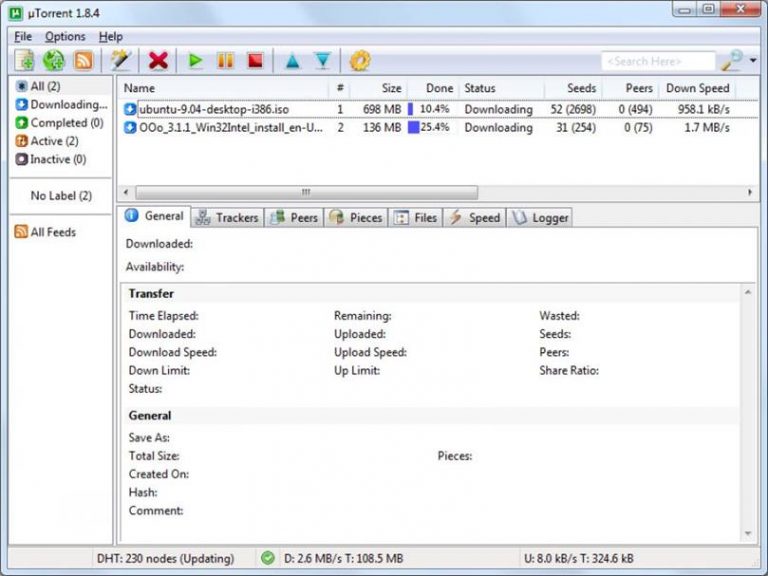The width and height of the screenshot is (768, 576).
Task: Stop torrent with red stop icon
Action: click(x=256, y=61)
